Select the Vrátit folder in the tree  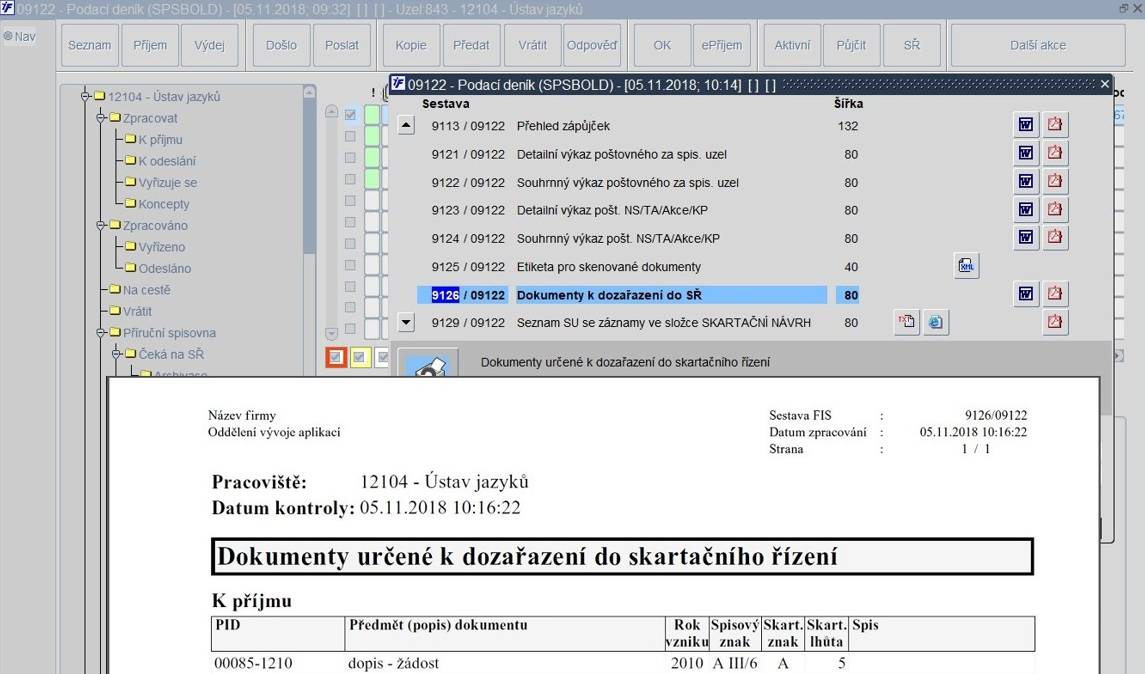tap(131, 311)
